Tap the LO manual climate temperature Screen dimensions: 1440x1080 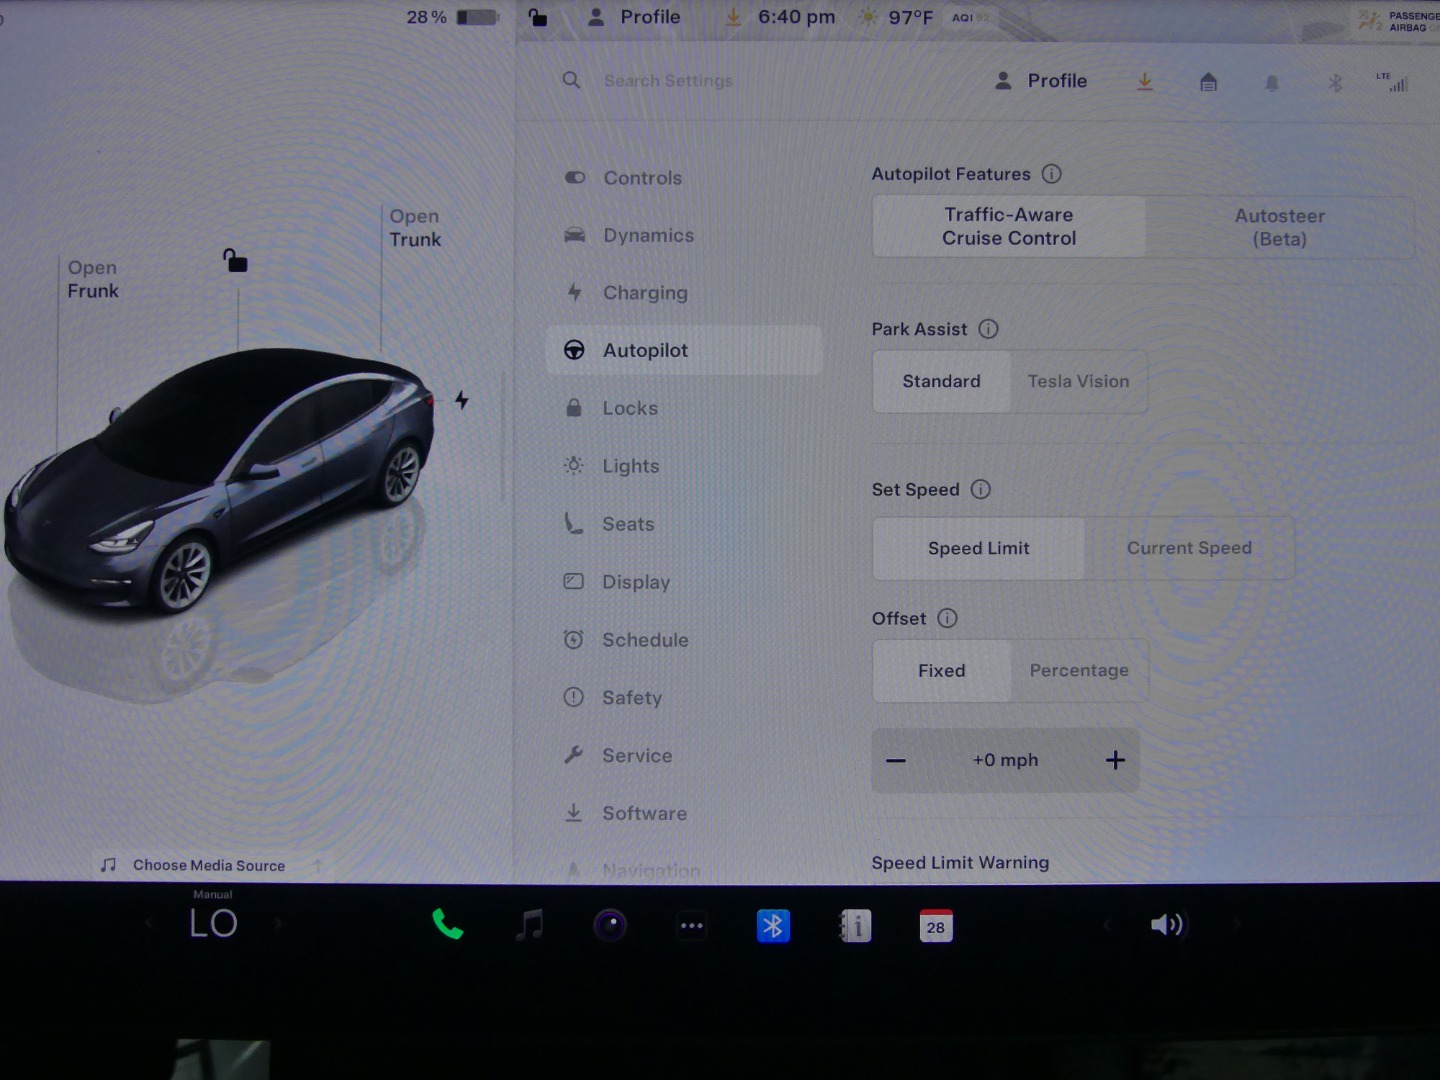(213, 923)
